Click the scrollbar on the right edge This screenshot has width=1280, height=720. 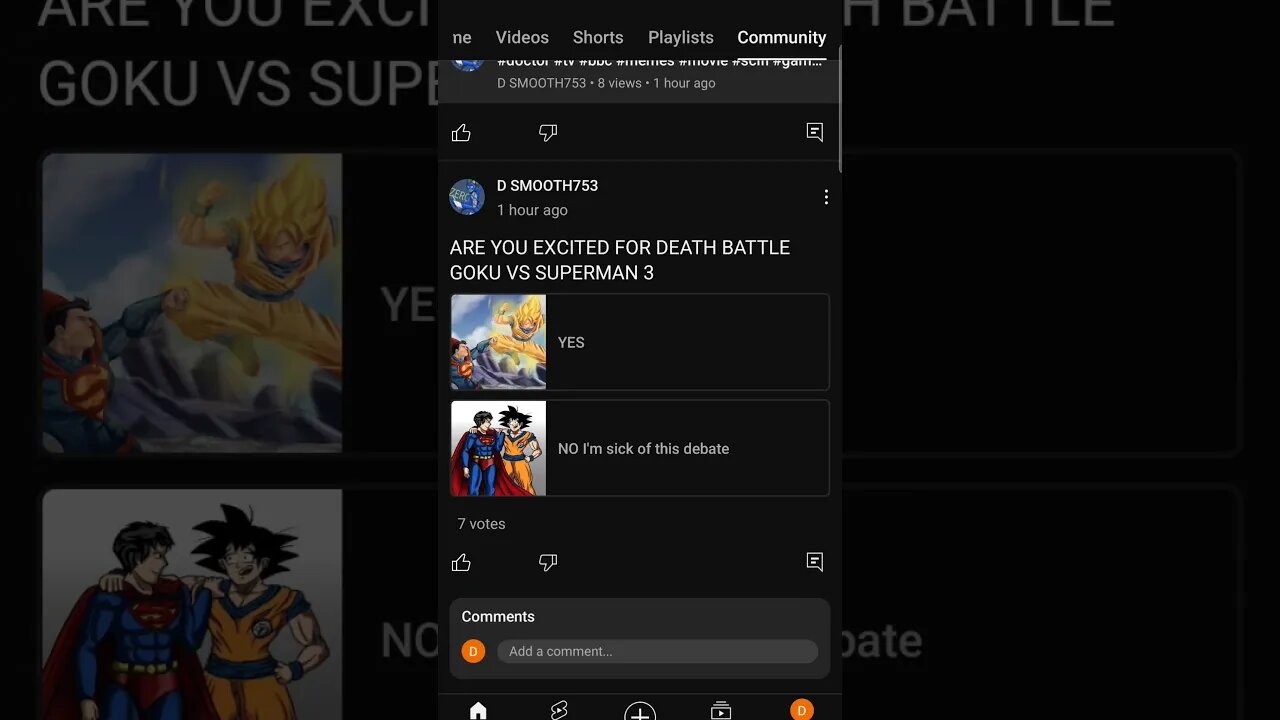tap(840, 108)
